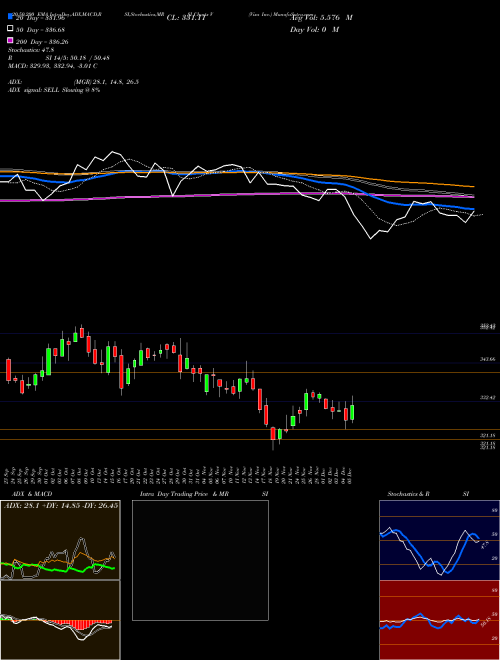Viewport: 500px width, 660px height.
Task: Click the 'Avg Vol: 5.576 M' text
Action: [321, 18]
